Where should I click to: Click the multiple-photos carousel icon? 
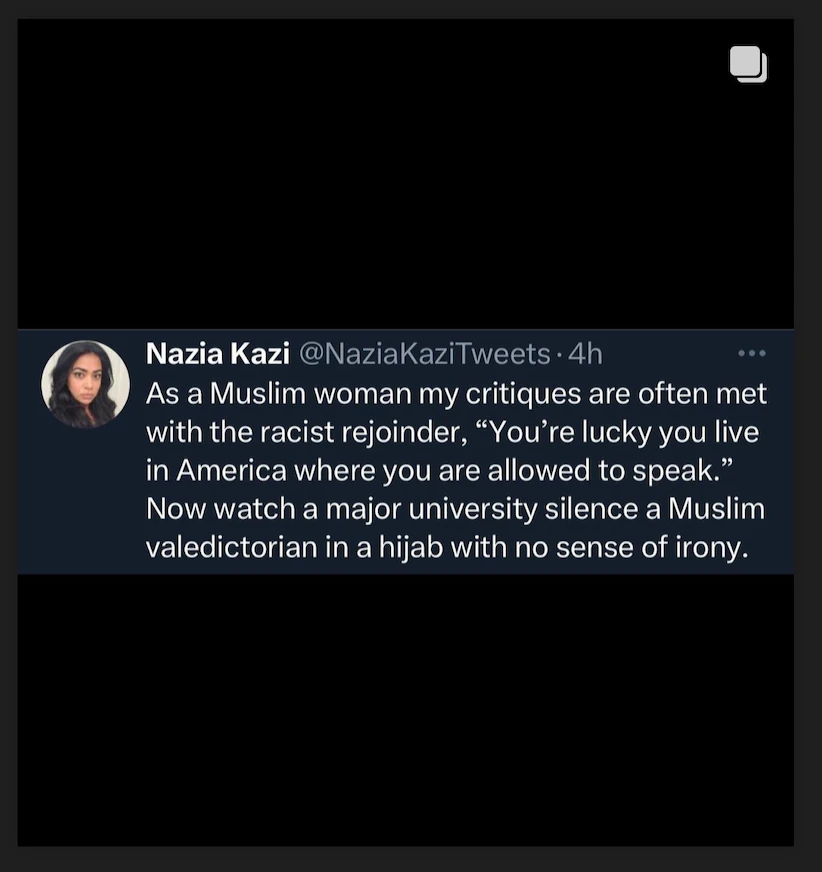click(x=748, y=64)
